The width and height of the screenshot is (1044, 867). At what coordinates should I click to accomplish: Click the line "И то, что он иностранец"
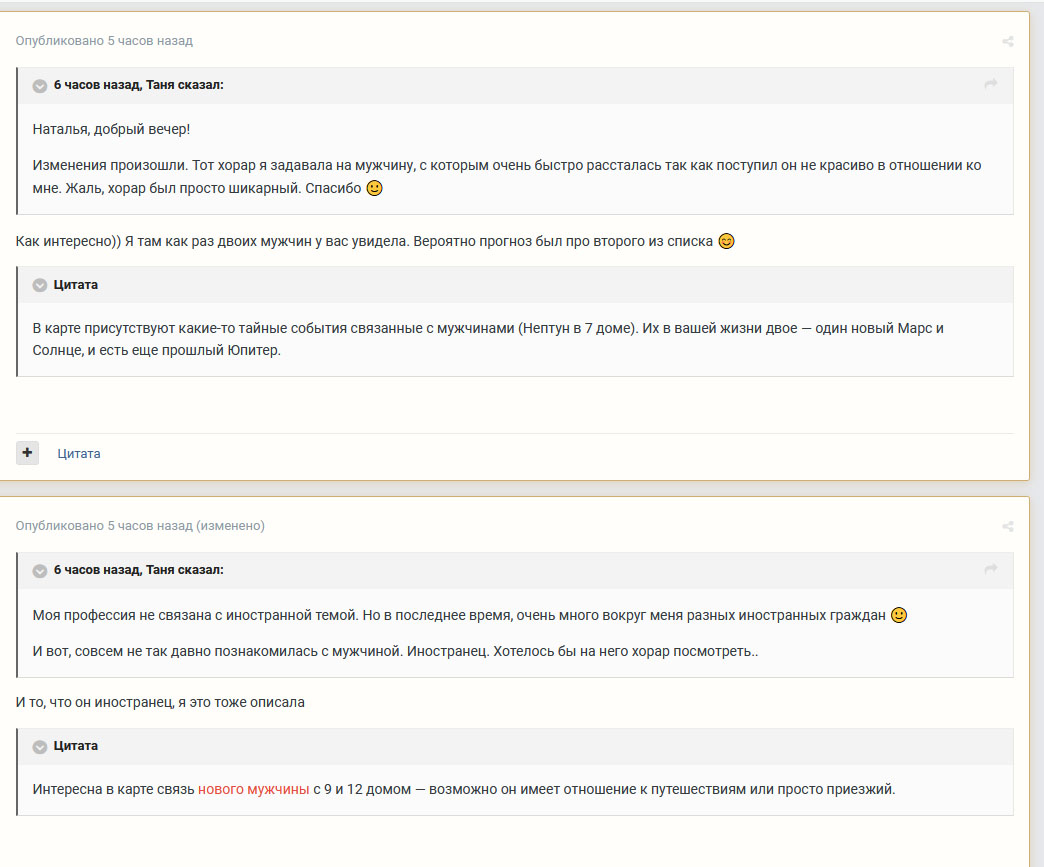point(160,702)
